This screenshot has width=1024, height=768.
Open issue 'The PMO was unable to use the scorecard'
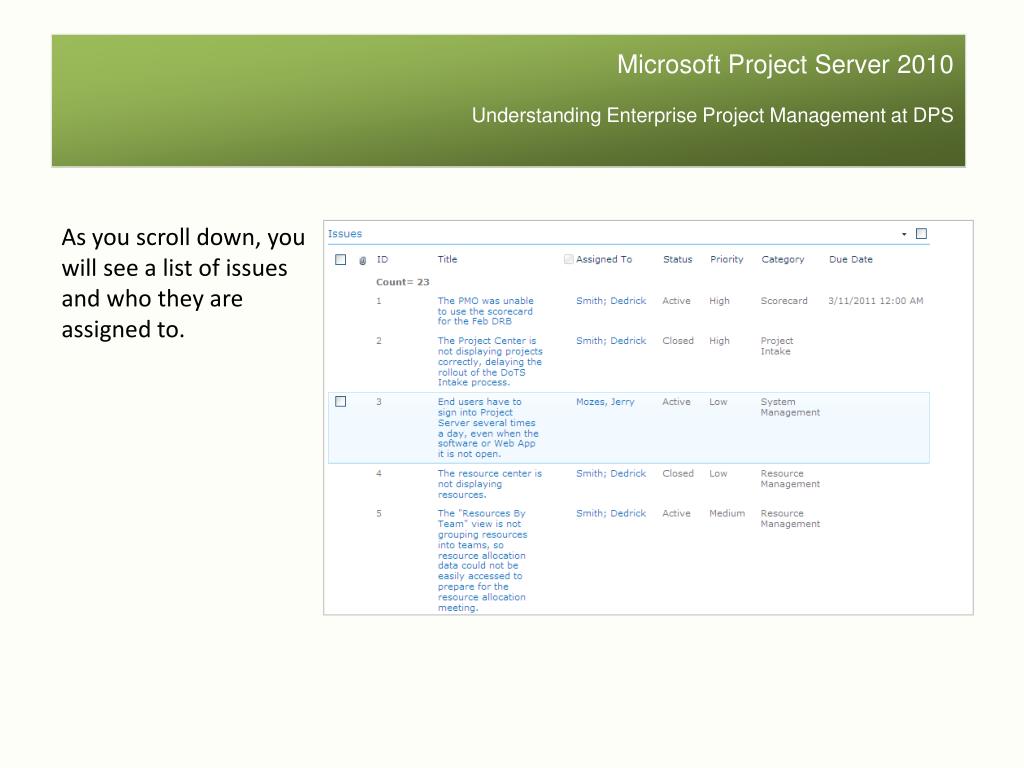tap(486, 311)
